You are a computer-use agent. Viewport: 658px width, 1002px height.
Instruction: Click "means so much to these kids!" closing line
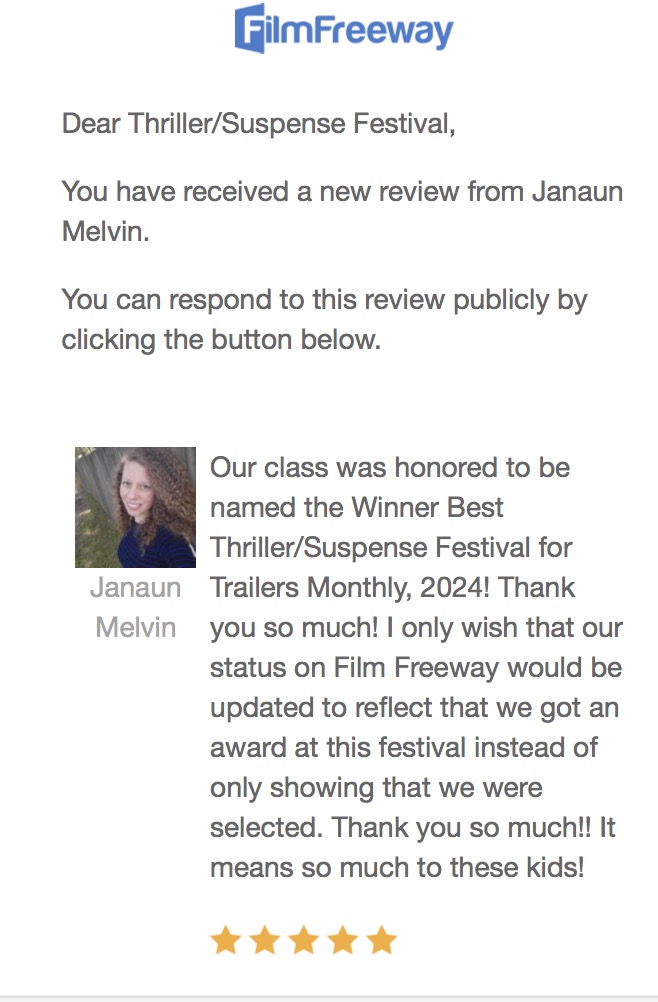[396, 867]
